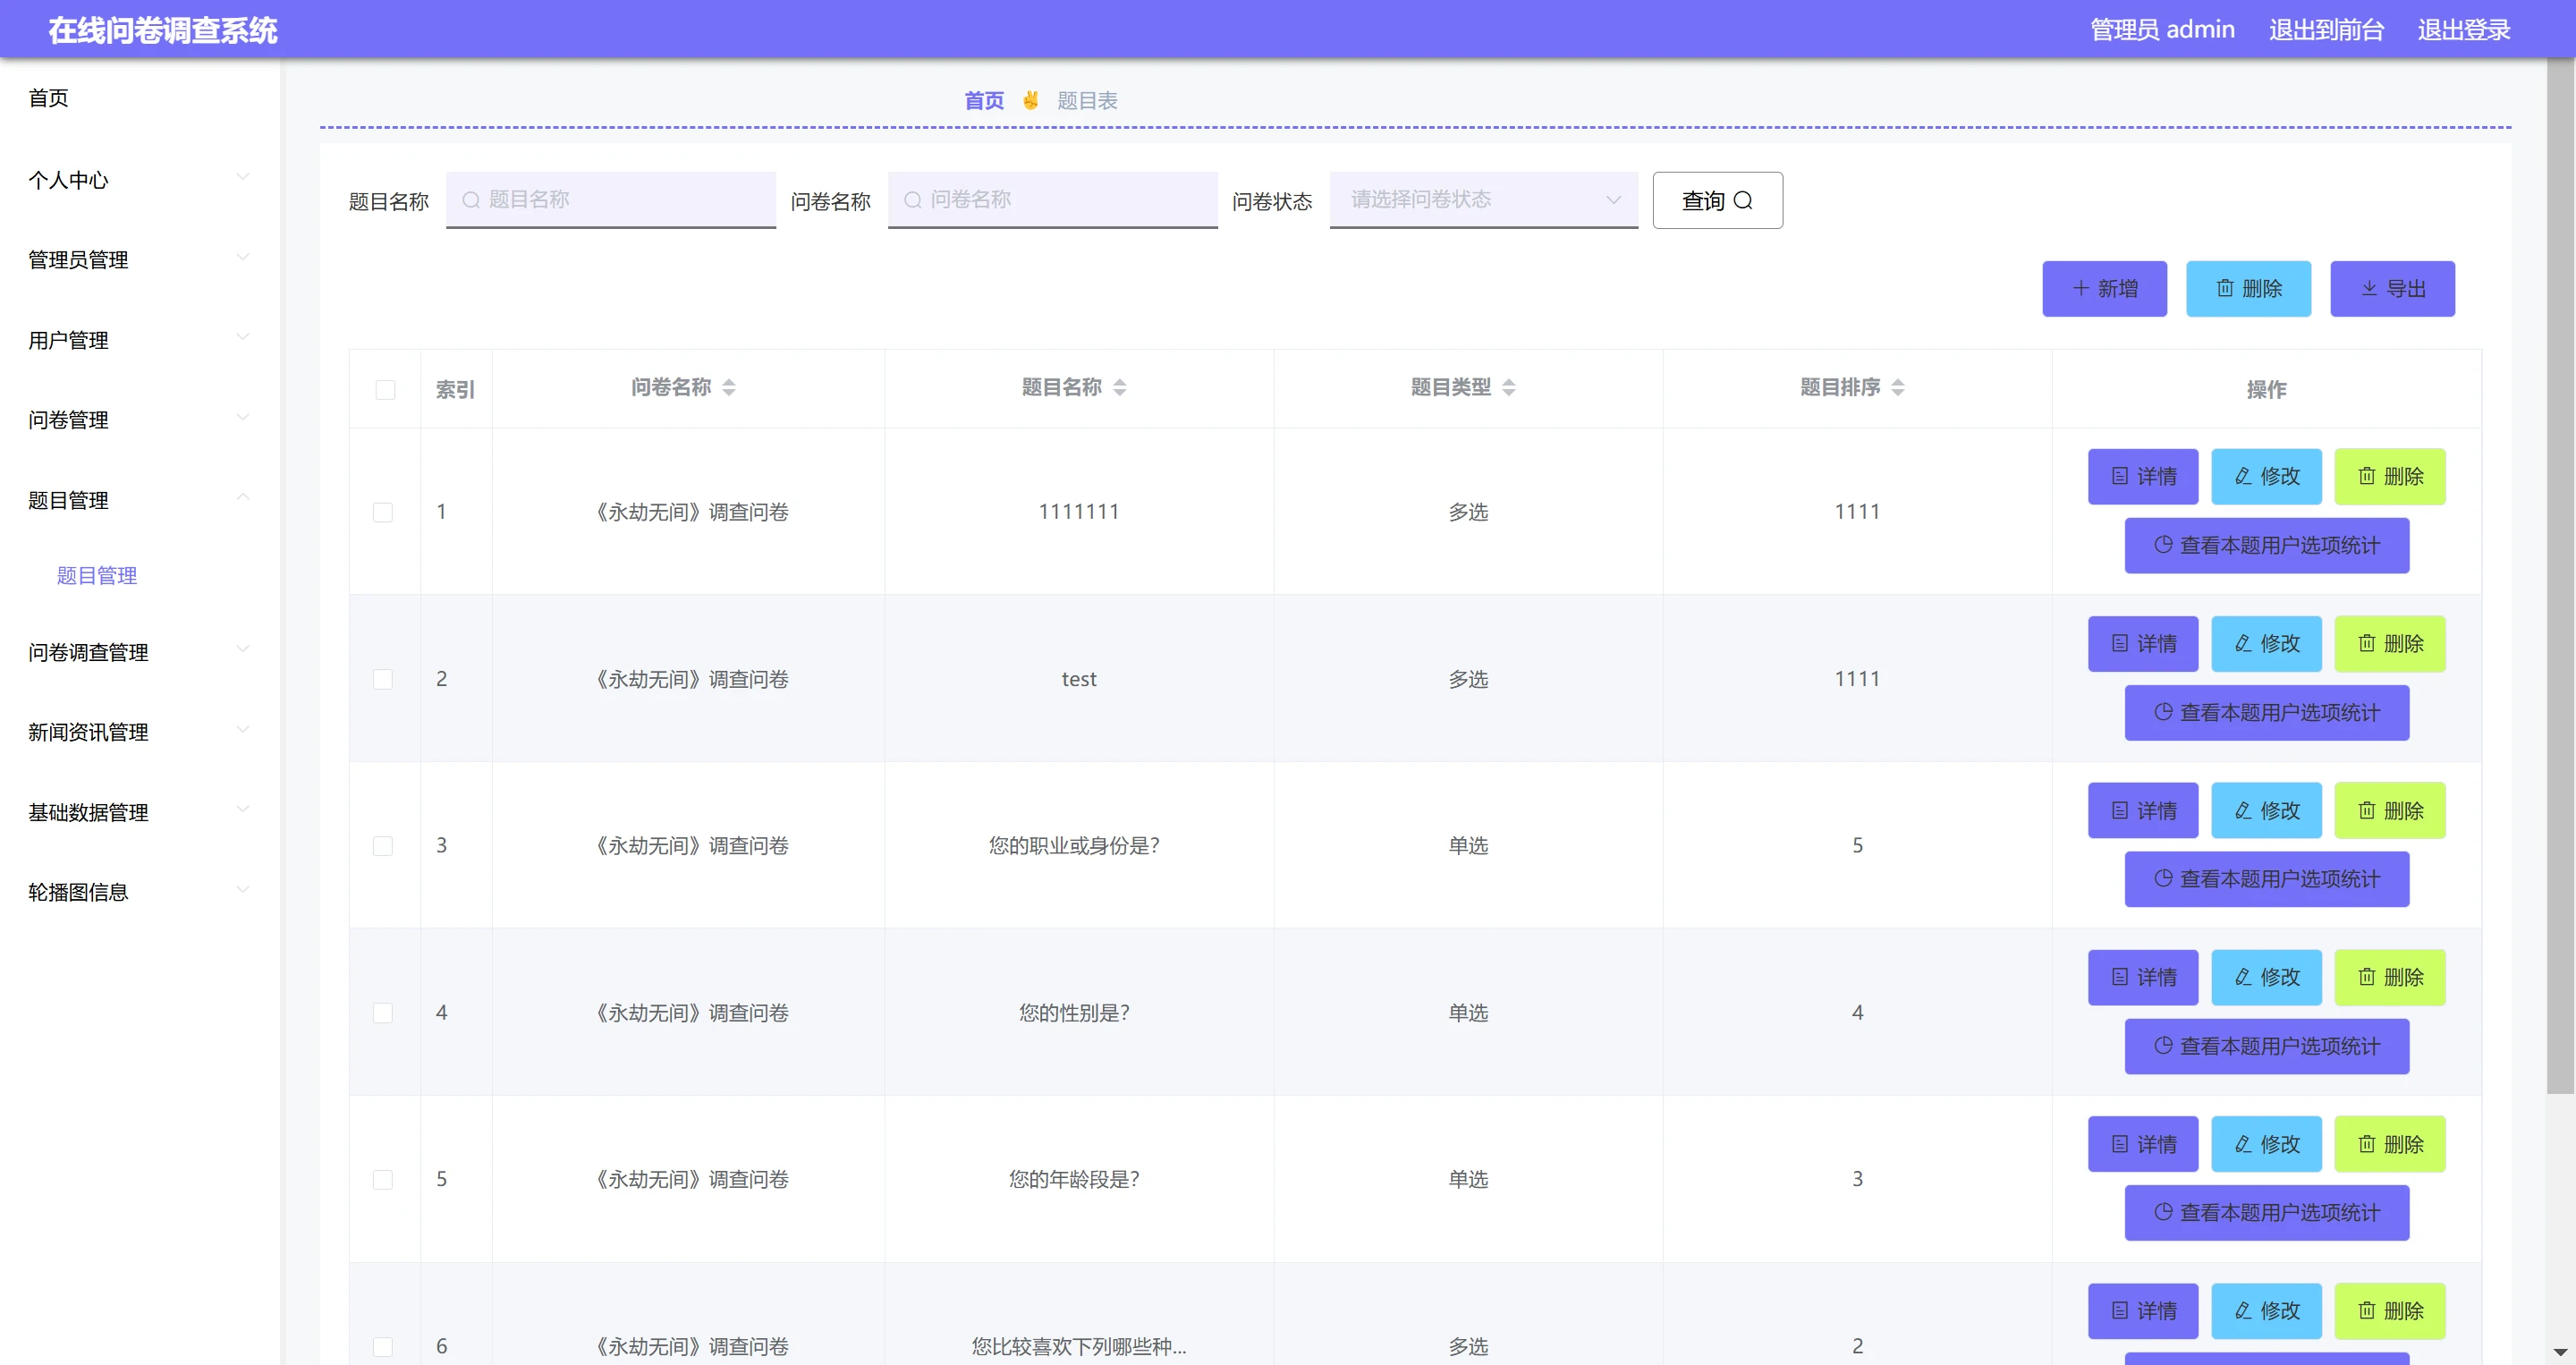Screen dimensions: 2576x1365
Task: Select the checkbox for row 5
Action: coord(383,1180)
